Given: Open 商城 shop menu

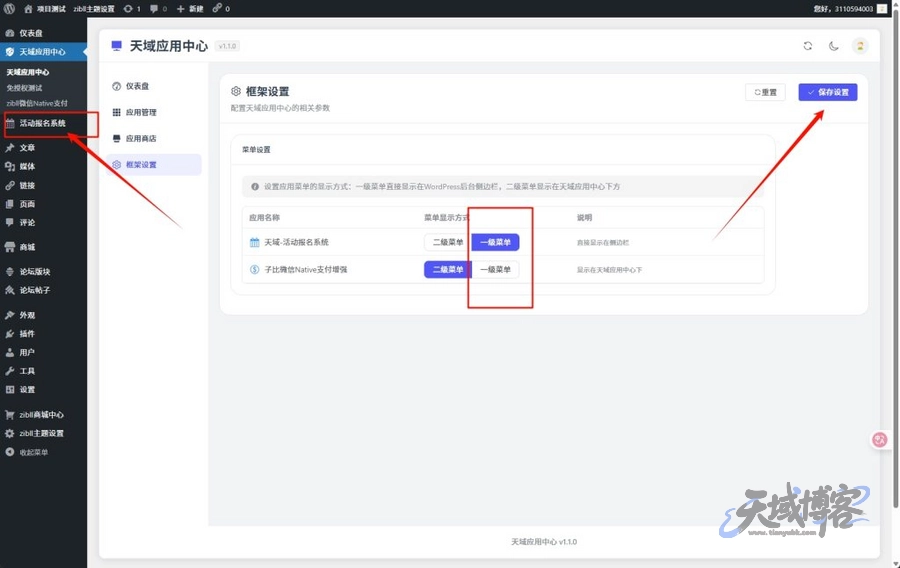Looking at the screenshot, I should point(43,247).
